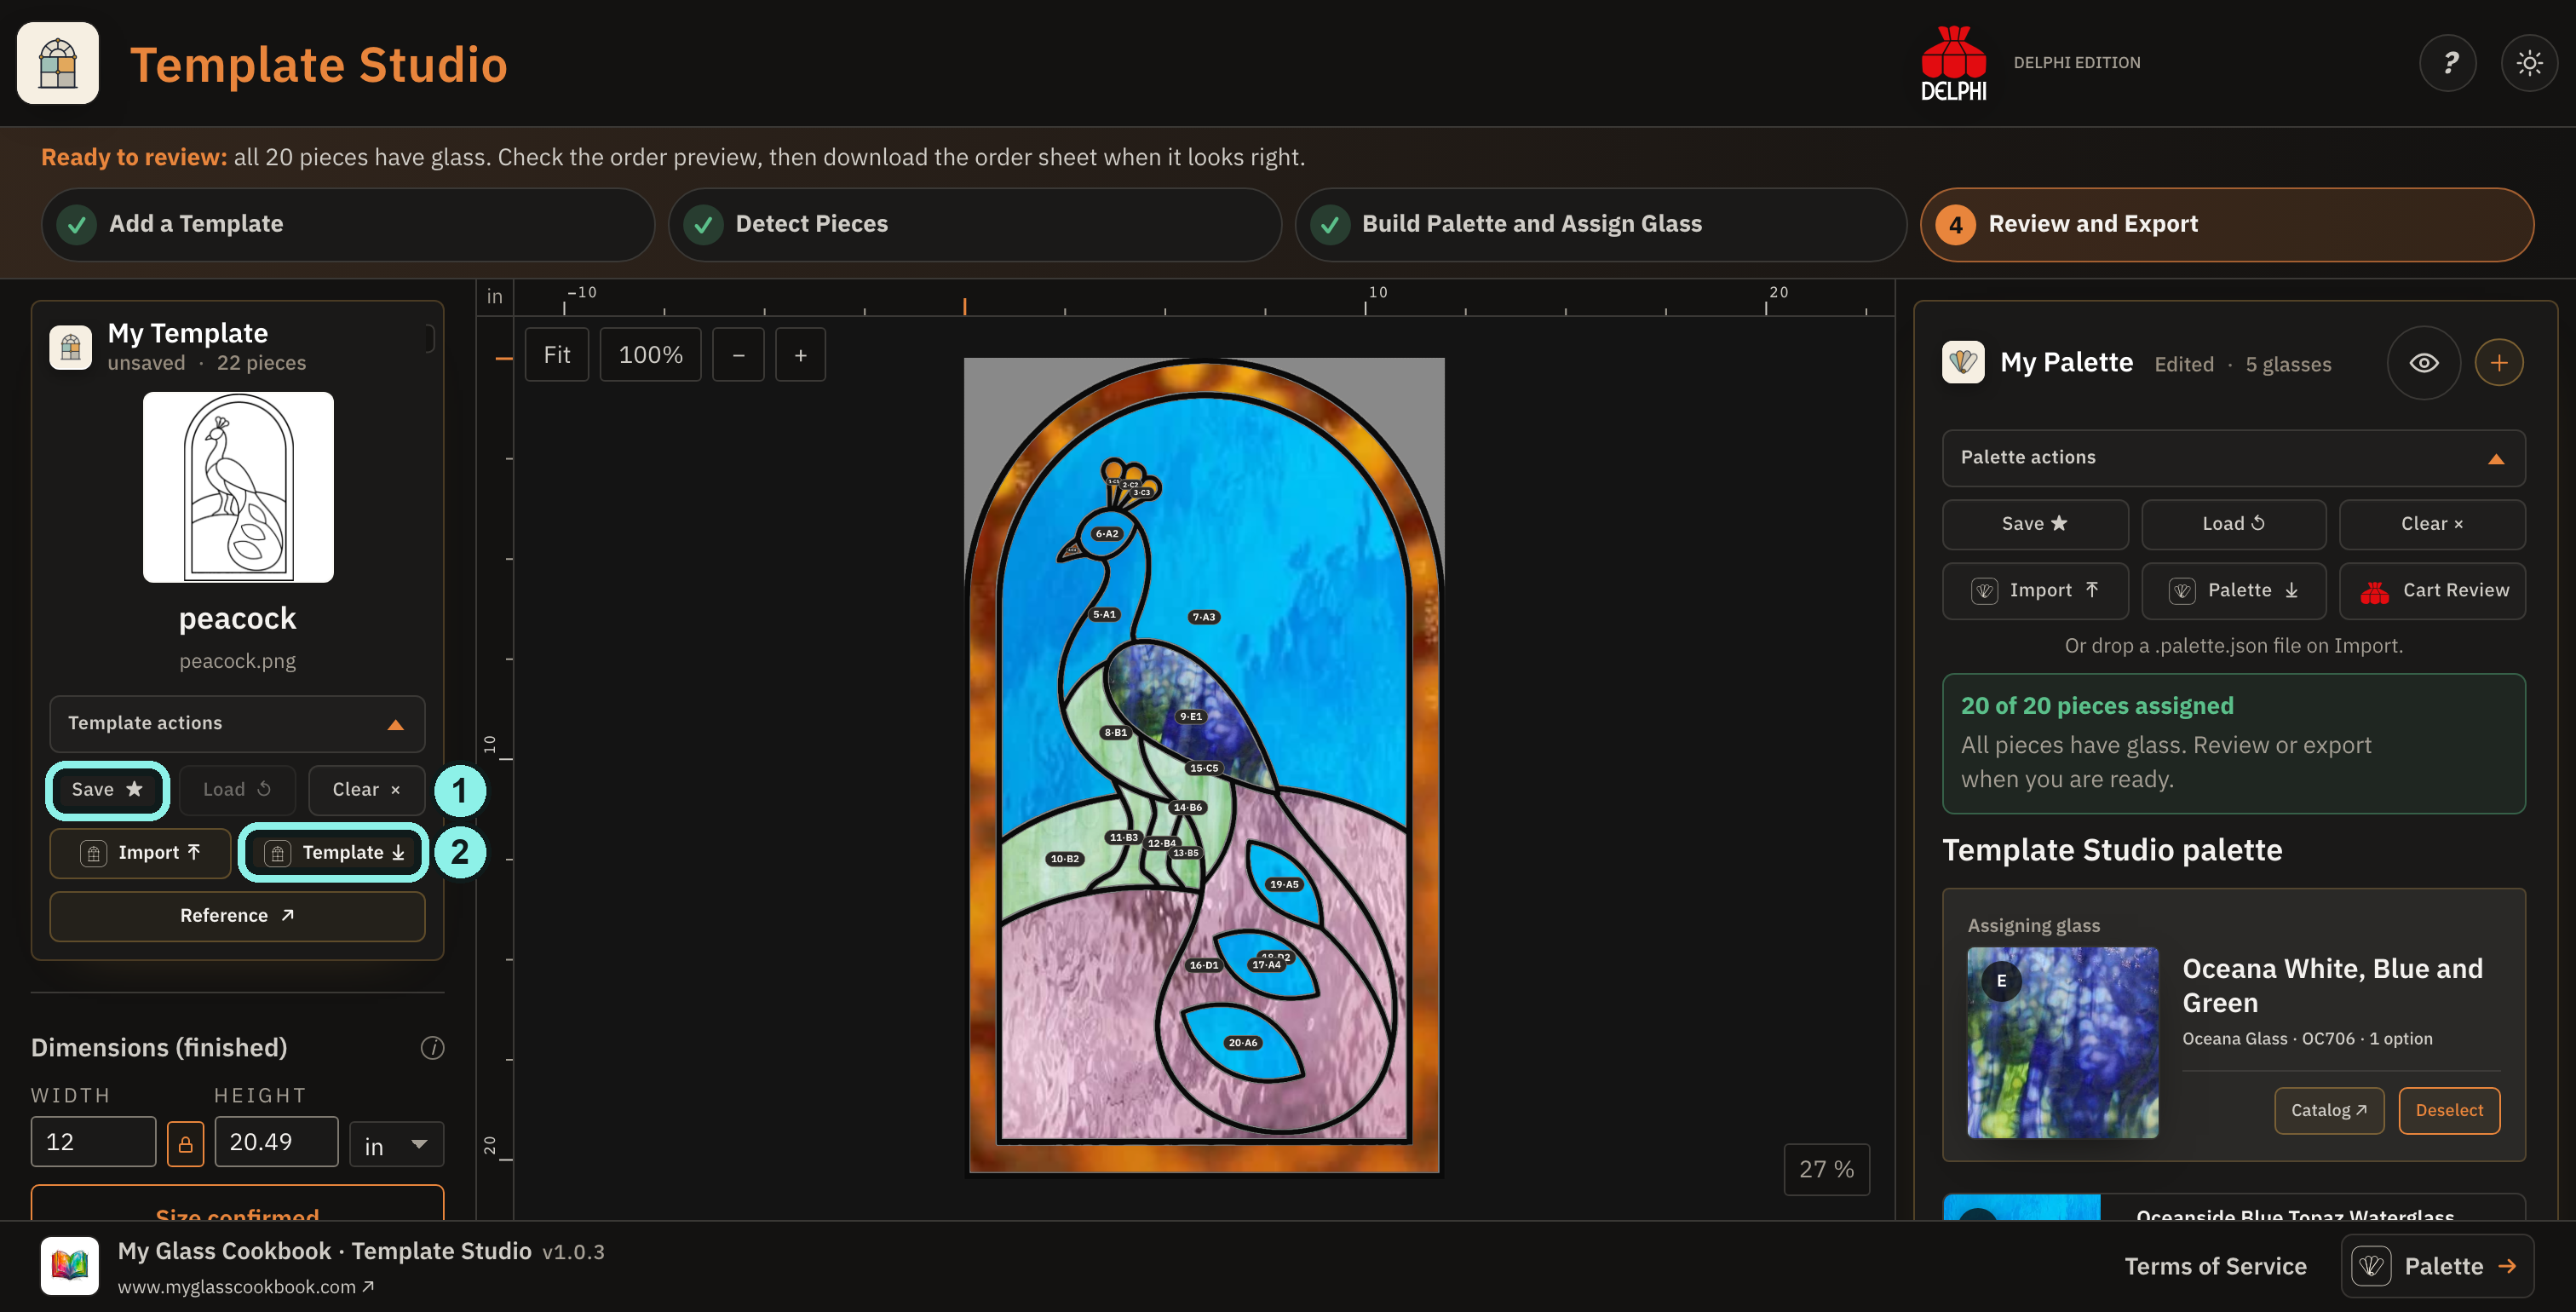Click the My Palette fan icon
Screen dimensions: 2576x1312
click(x=1963, y=362)
